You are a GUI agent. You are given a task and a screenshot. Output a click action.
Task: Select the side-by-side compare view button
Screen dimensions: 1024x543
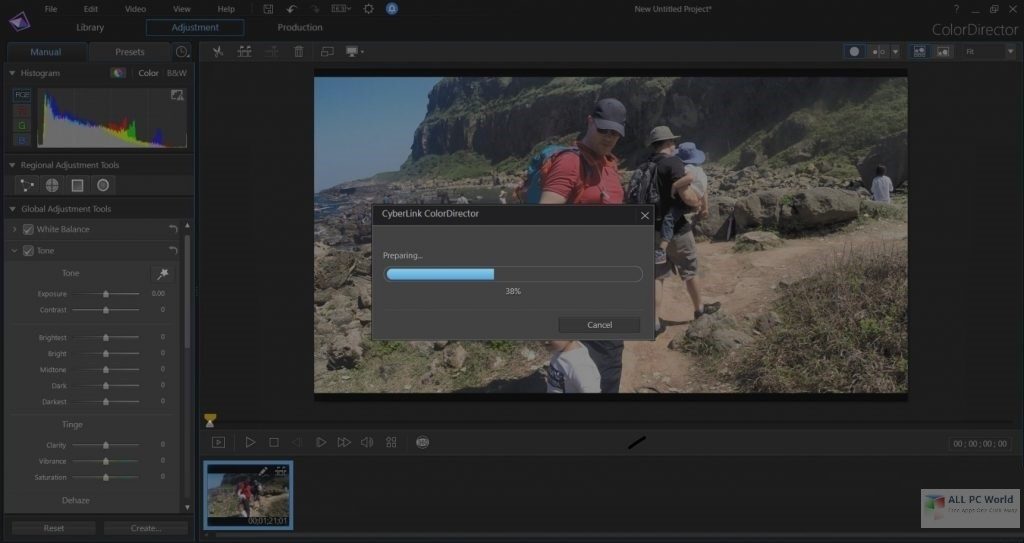point(878,52)
